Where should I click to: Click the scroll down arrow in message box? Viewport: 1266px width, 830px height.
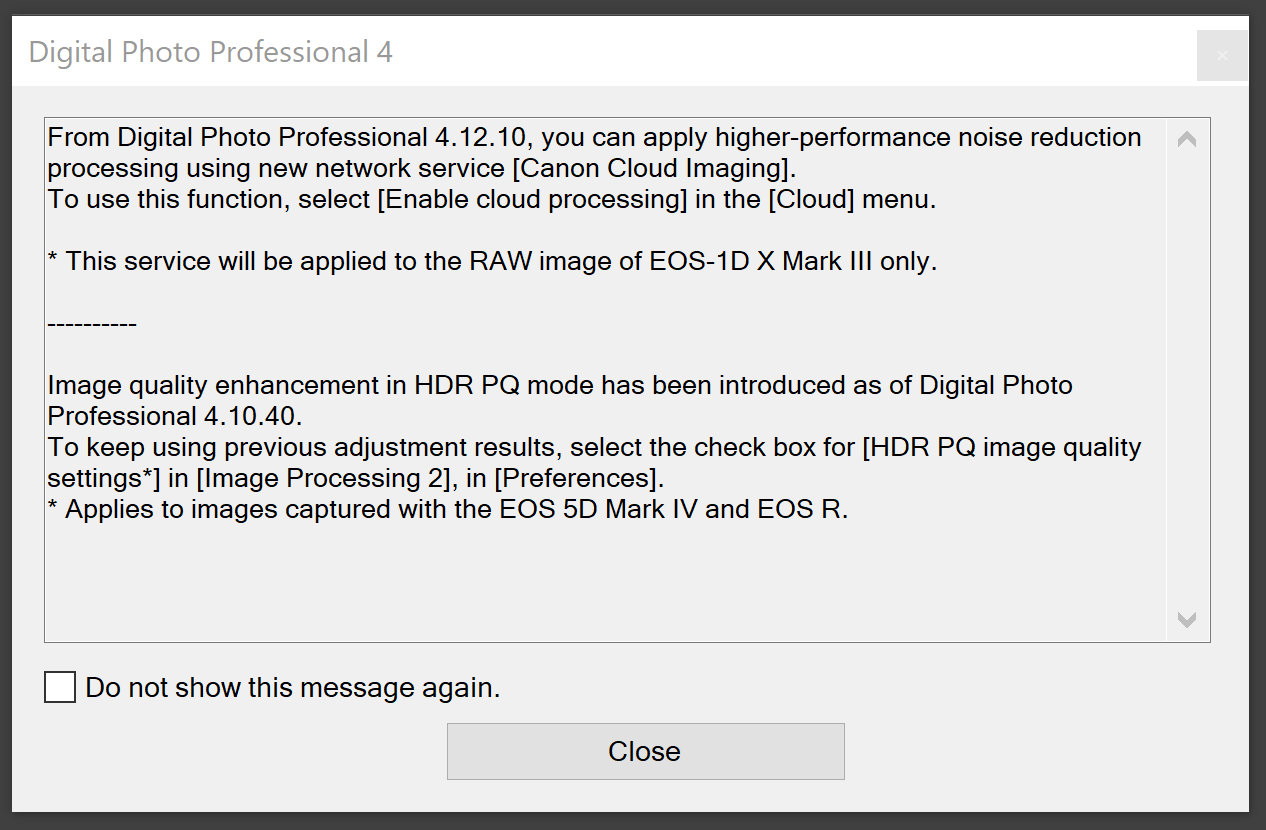click(x=1187, y=620)
